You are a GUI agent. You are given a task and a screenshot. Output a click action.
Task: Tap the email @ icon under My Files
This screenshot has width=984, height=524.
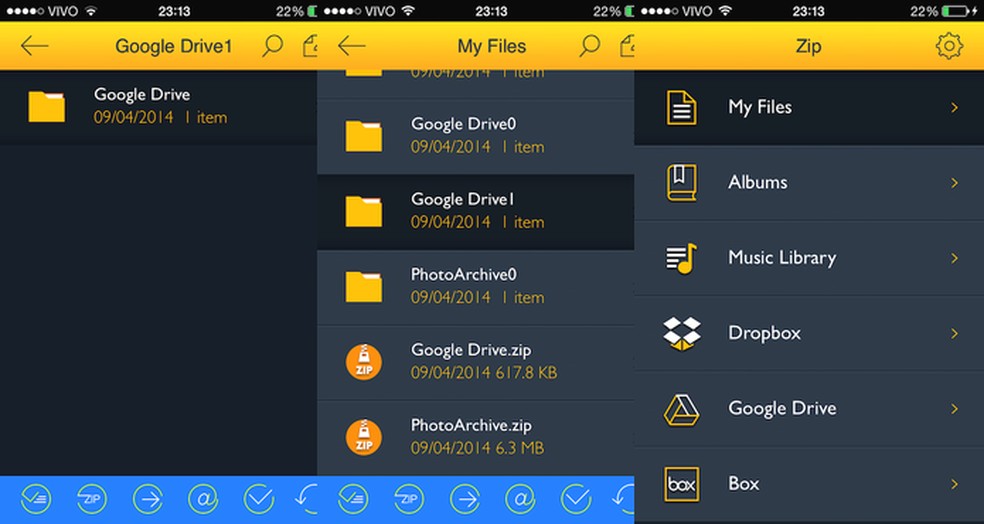520,500
